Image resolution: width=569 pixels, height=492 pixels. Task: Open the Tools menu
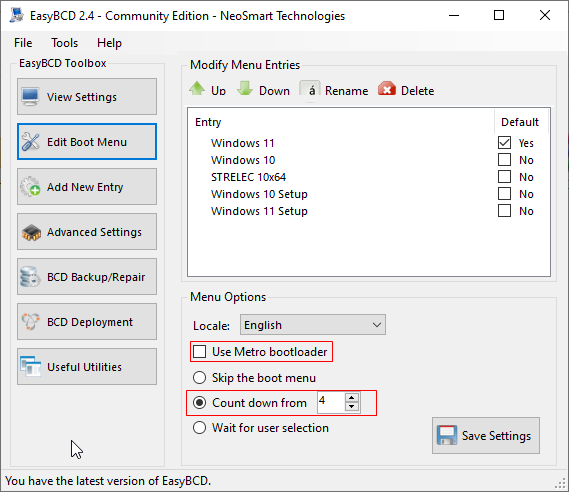coord(64,43)
